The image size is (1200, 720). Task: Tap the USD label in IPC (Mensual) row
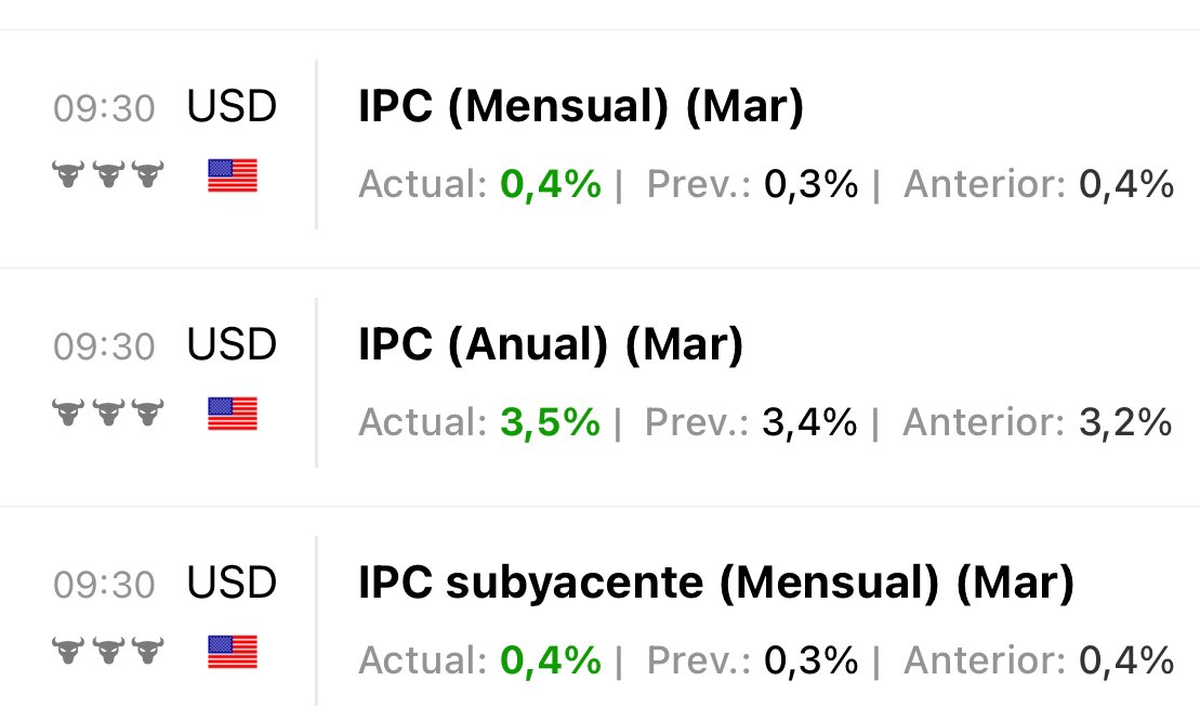click(x=232, y=107)
